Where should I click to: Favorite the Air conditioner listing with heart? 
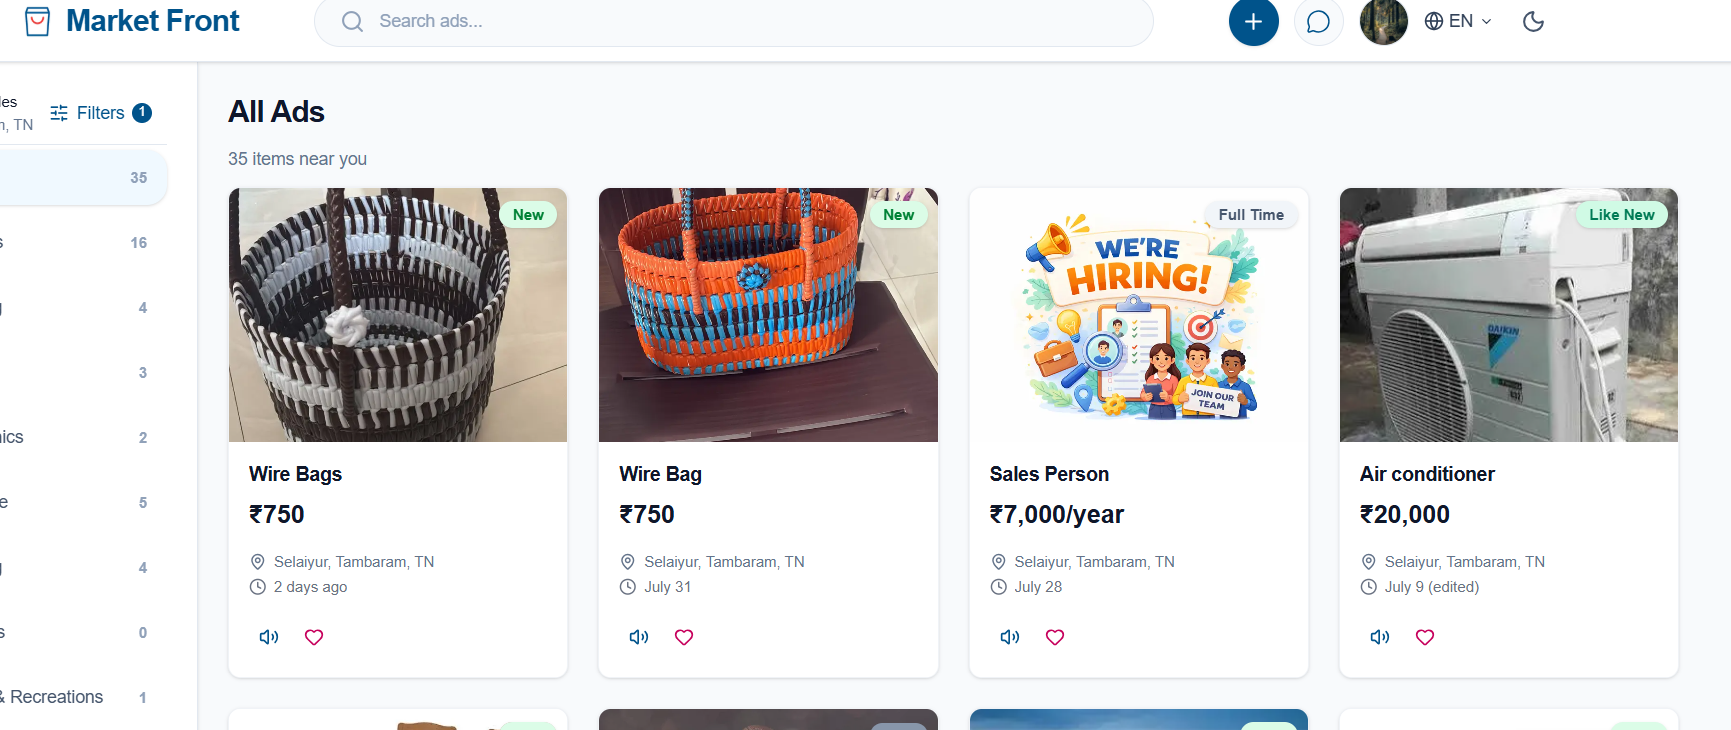click(x=1425, y=637)
